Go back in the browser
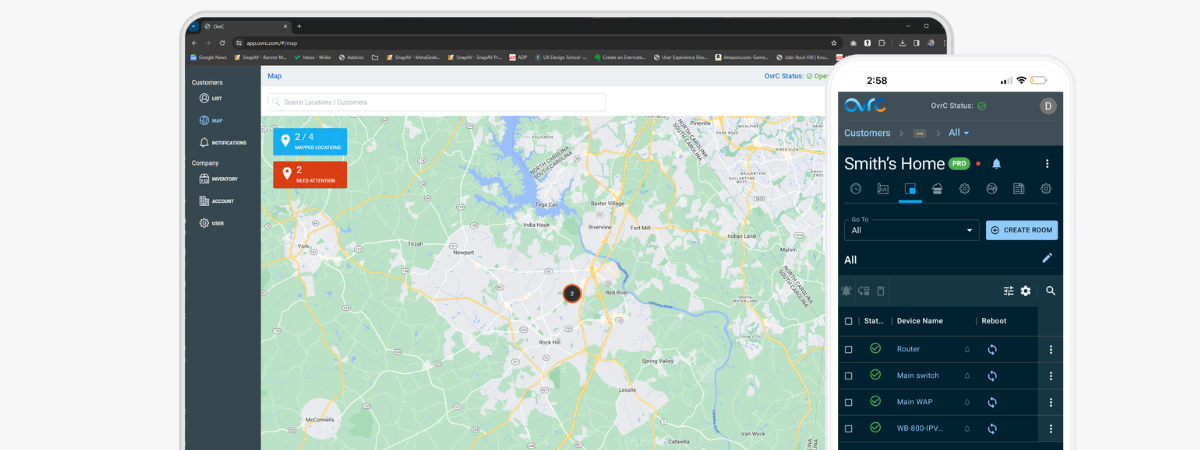Screen dimensions: 1200x450 click(x=196, y=43)
